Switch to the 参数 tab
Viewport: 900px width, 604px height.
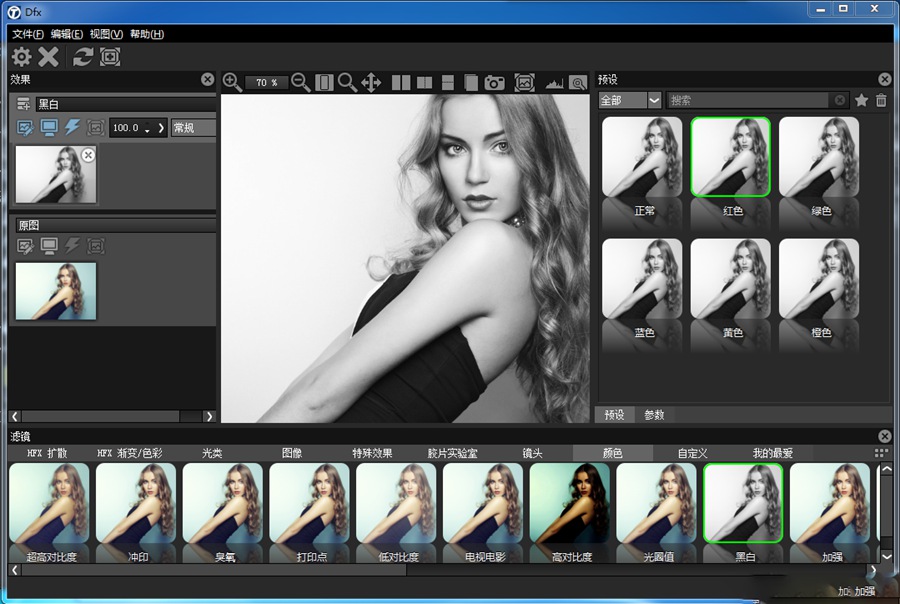[655, 414]
